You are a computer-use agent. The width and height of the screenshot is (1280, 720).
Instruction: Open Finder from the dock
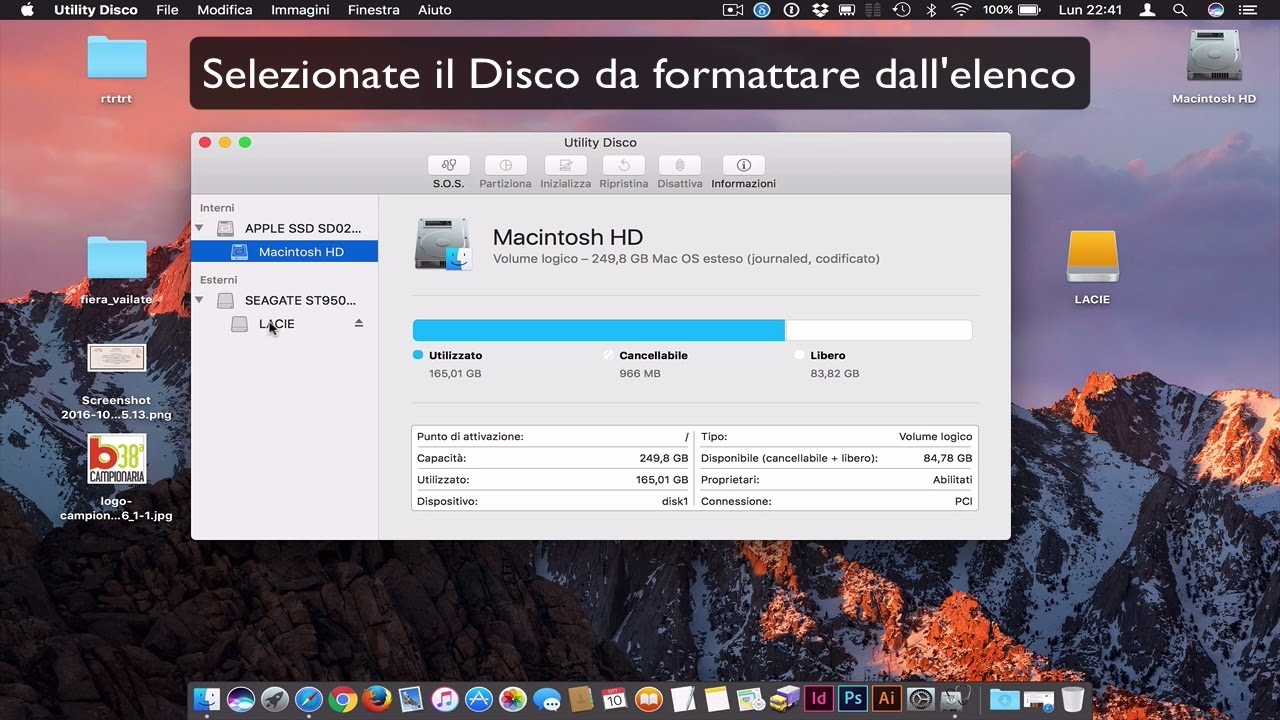tap(207, 698)
